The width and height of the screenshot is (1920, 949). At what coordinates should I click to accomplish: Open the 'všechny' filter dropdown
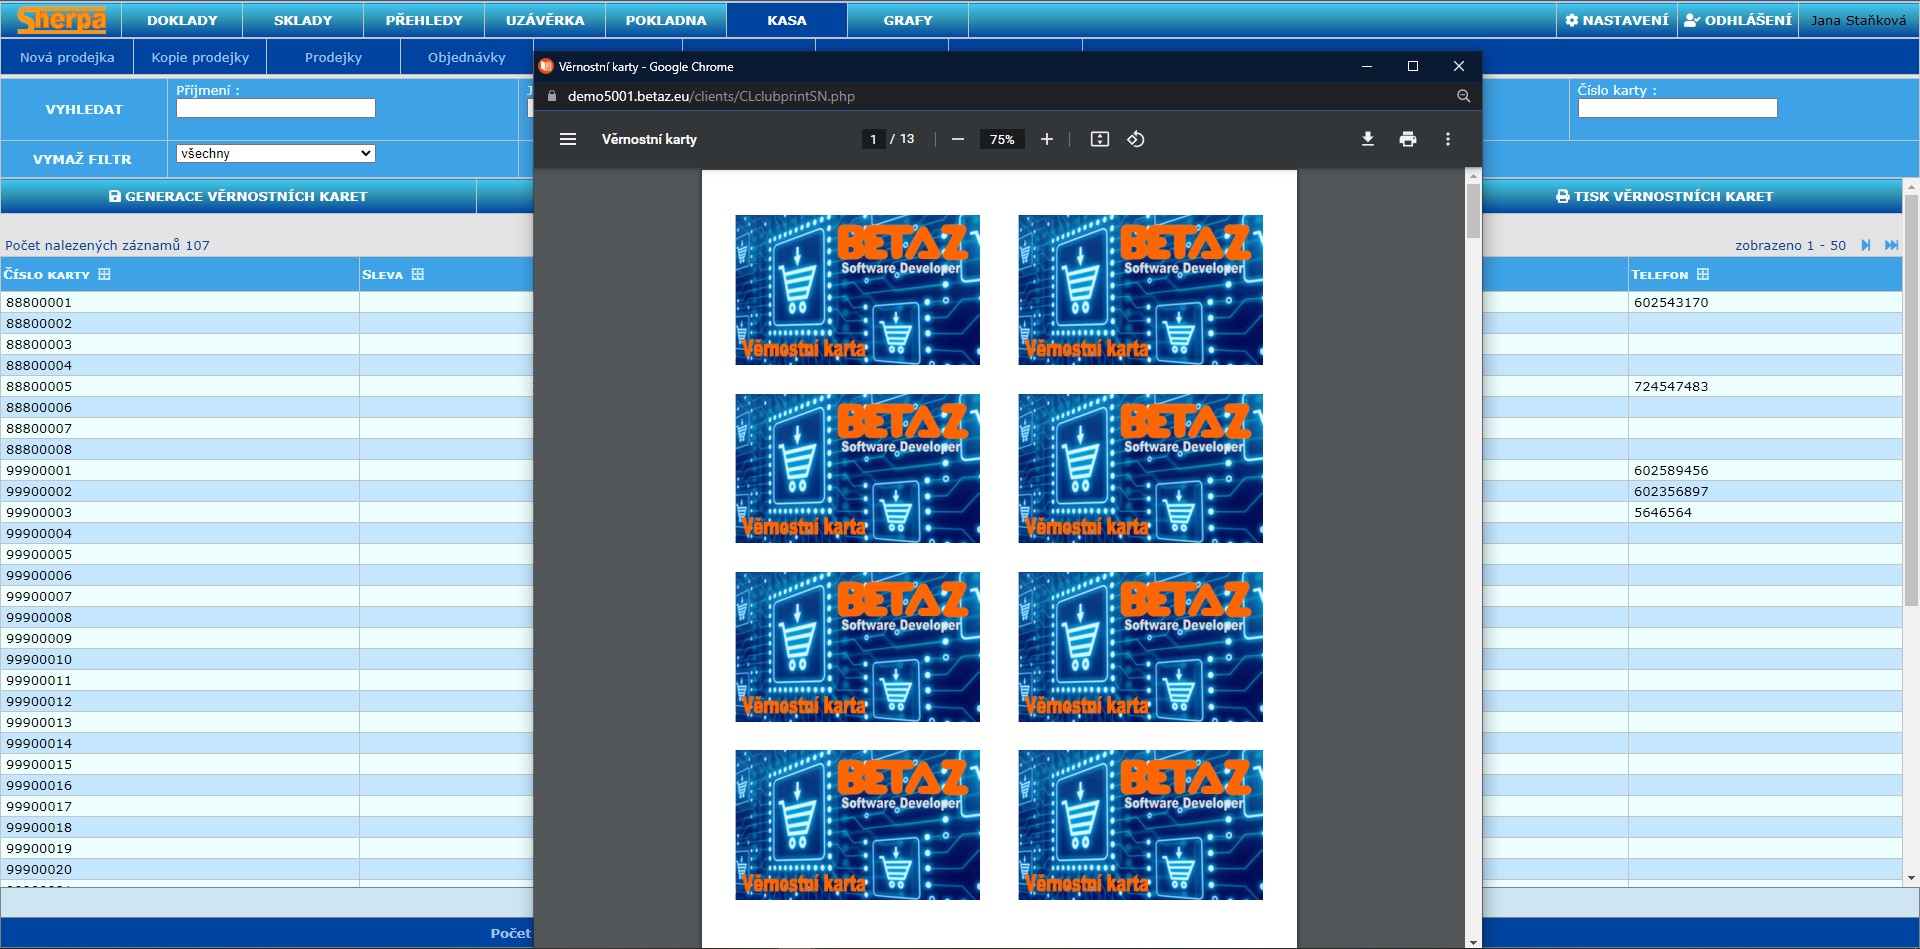click(x=275, y=153)
